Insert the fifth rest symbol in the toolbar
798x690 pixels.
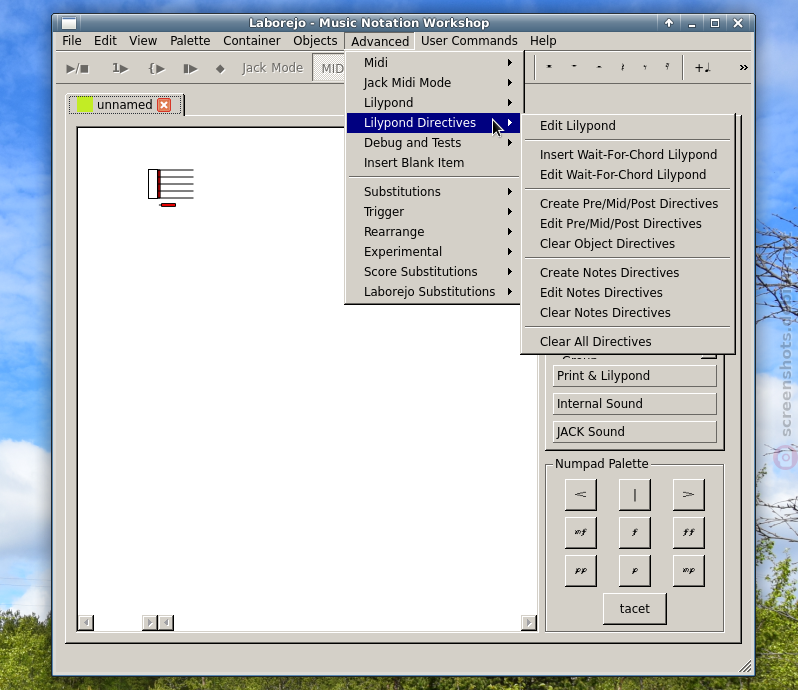point(645,67)
